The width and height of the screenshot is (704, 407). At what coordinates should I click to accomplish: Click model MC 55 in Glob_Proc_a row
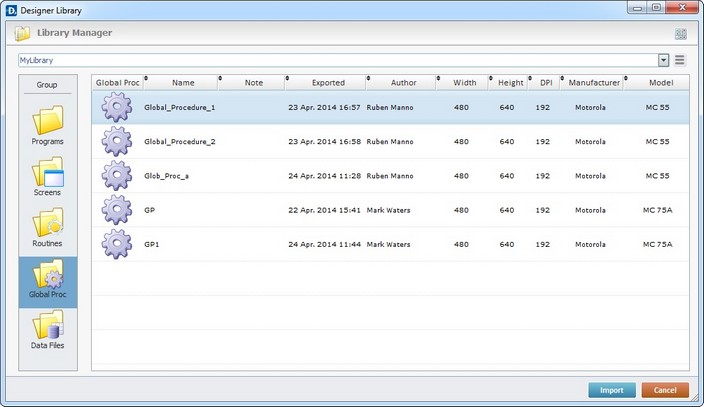pos(657,176)
